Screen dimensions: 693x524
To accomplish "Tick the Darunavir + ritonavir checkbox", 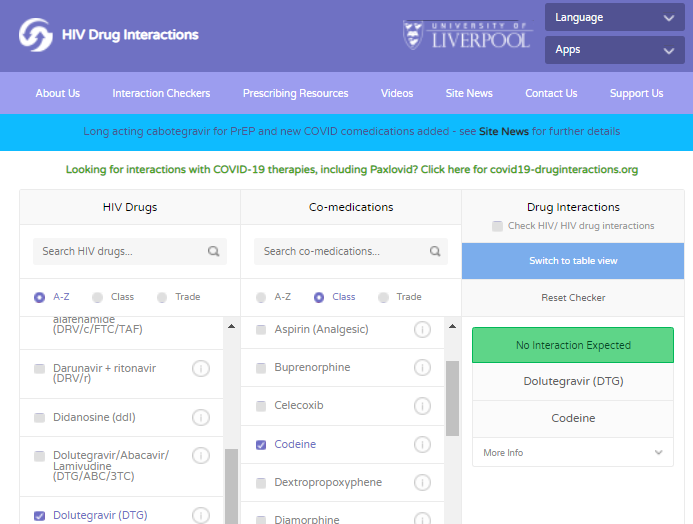I will 40,368.
